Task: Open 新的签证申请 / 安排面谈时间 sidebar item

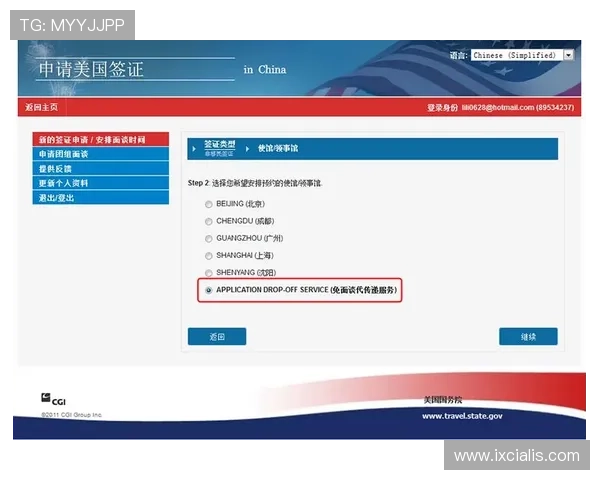Action: point(101,139)
